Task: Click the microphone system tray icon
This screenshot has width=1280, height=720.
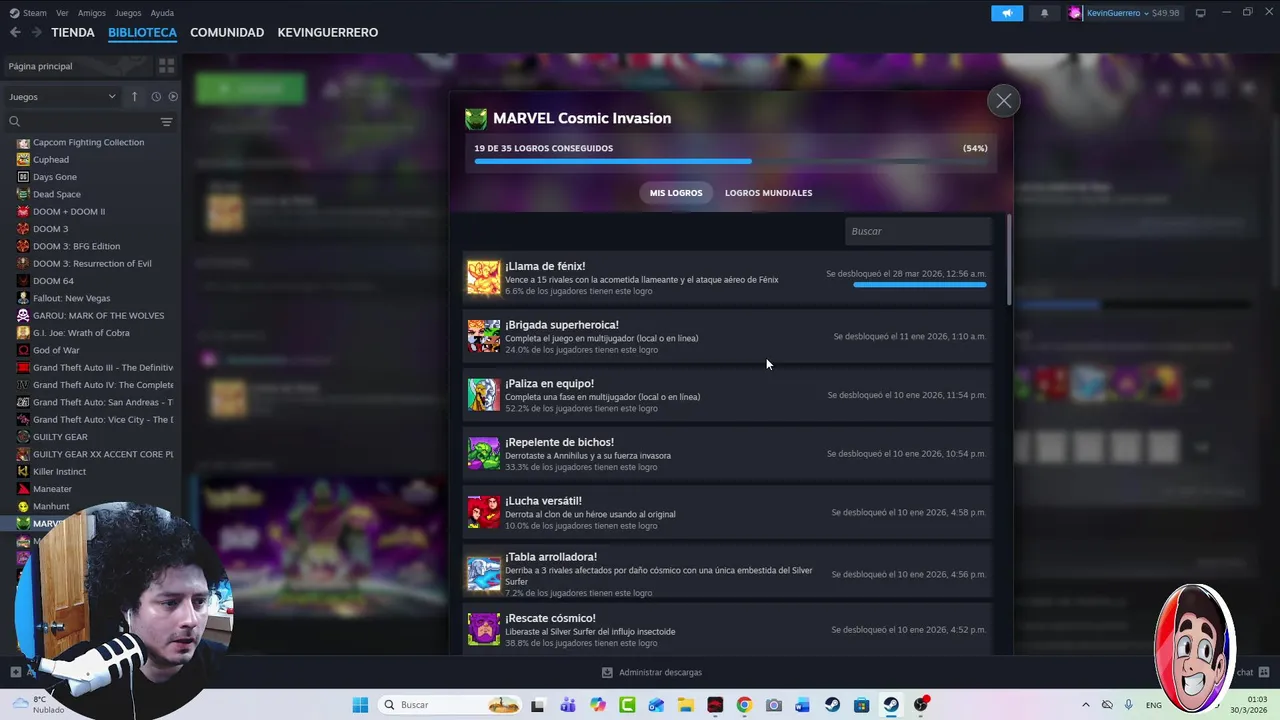Action: tap(1129, 705)
